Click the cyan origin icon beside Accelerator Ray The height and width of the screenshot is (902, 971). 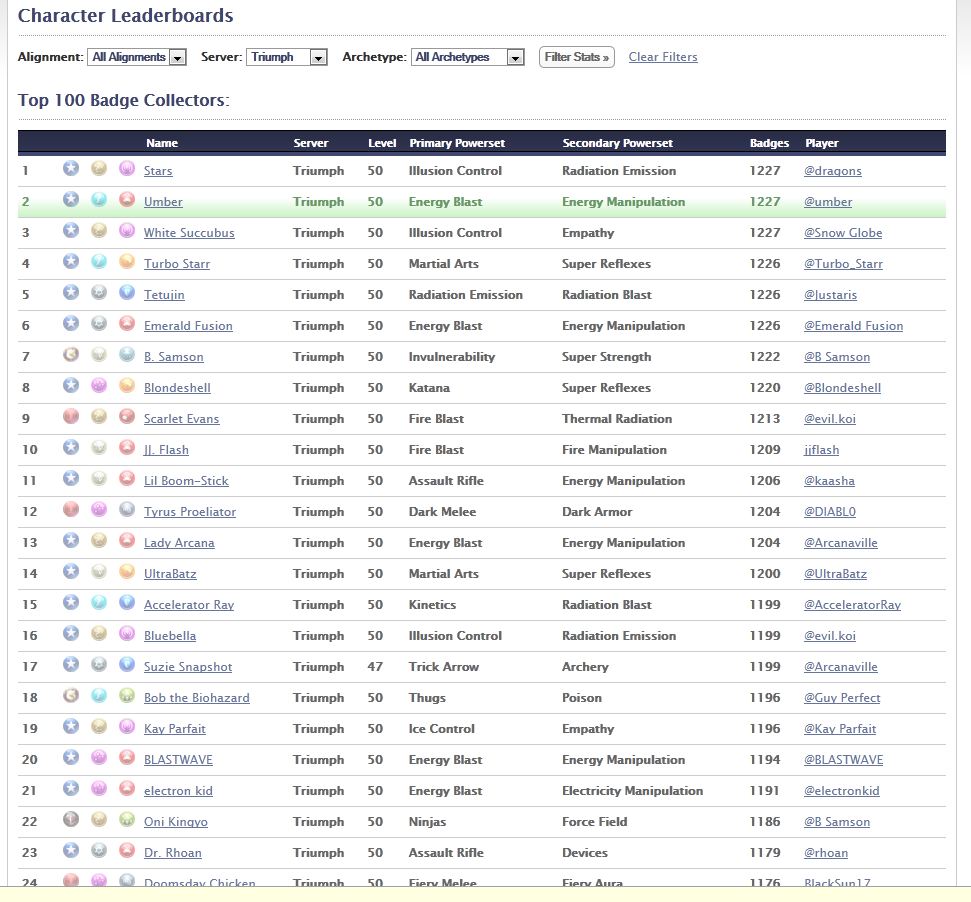[99, 604]
